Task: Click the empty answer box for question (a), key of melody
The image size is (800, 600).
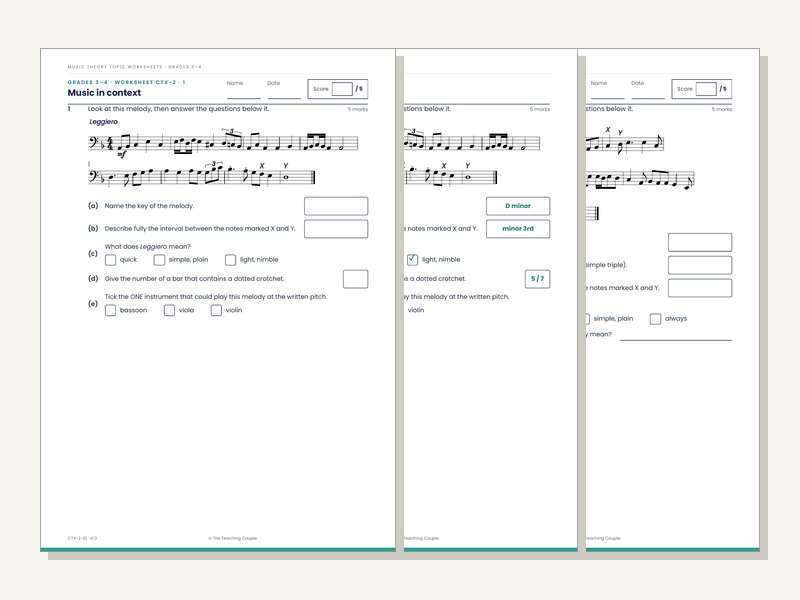Action: pyautogui.click(x=336, y=206)
